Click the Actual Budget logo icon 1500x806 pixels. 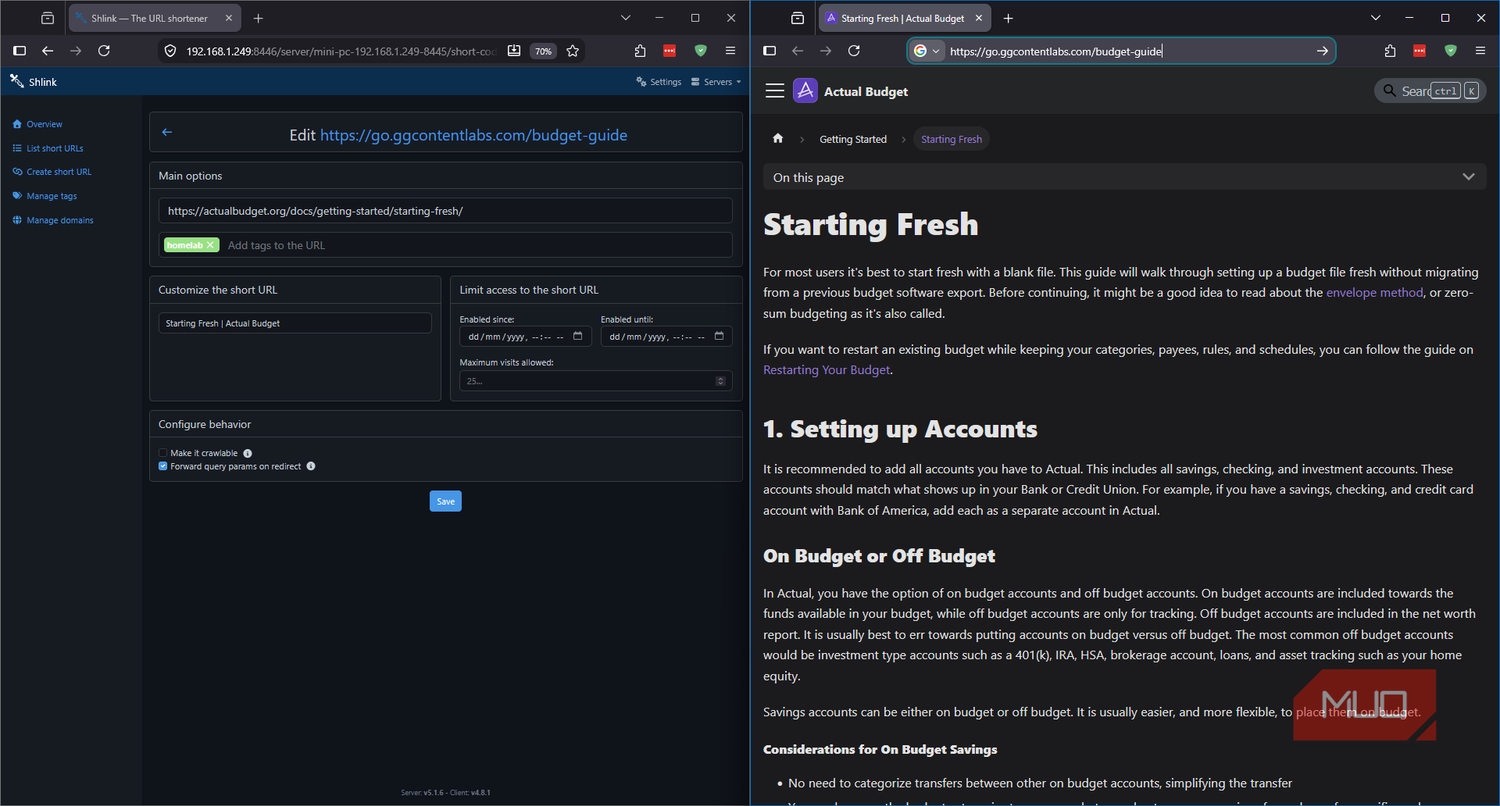coord(805,91)
